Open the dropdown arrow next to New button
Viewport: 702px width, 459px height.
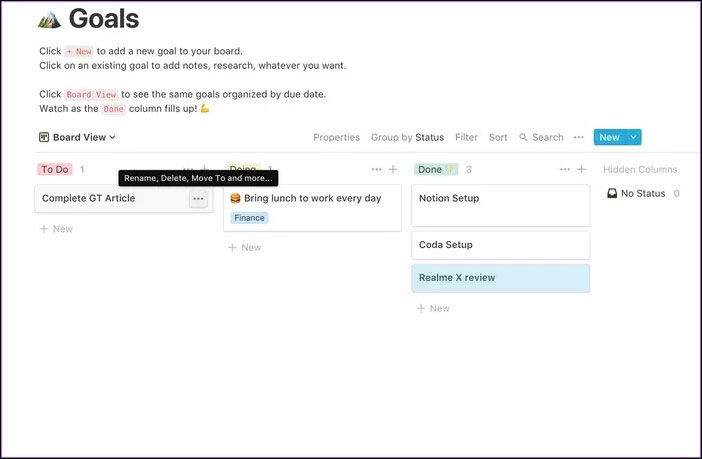click(x=634, y=138)
